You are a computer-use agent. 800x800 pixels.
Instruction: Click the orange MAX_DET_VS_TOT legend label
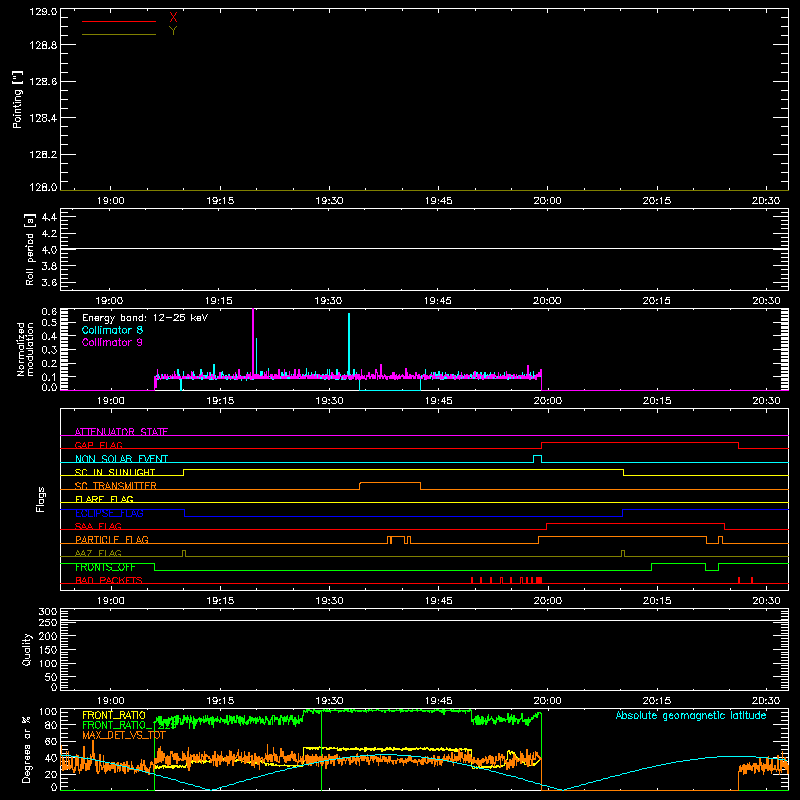(124, 735)
